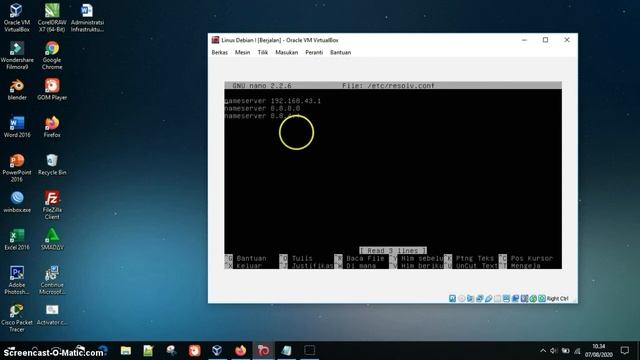Open the Masukan menu

coord(287,52)
